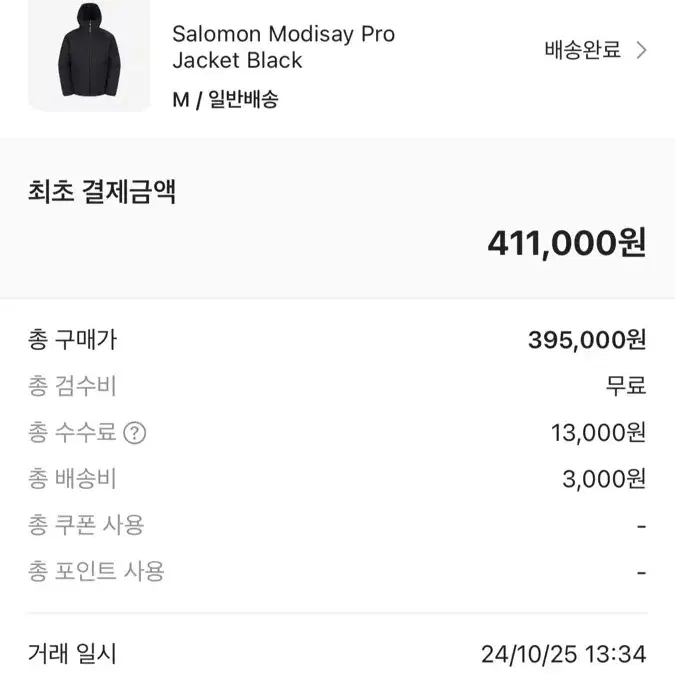Tap the 거래 일시 label

pyautogui.click(x=72, y=653)
